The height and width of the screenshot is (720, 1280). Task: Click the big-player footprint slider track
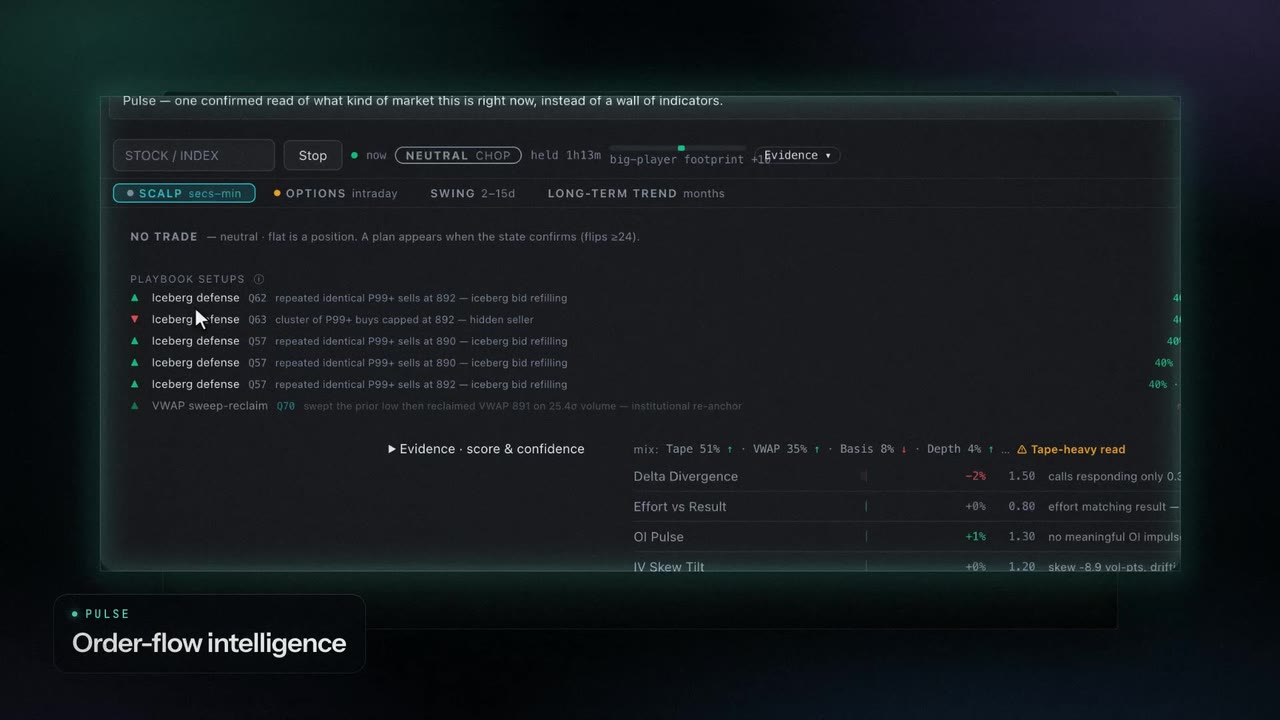point(678,148)
